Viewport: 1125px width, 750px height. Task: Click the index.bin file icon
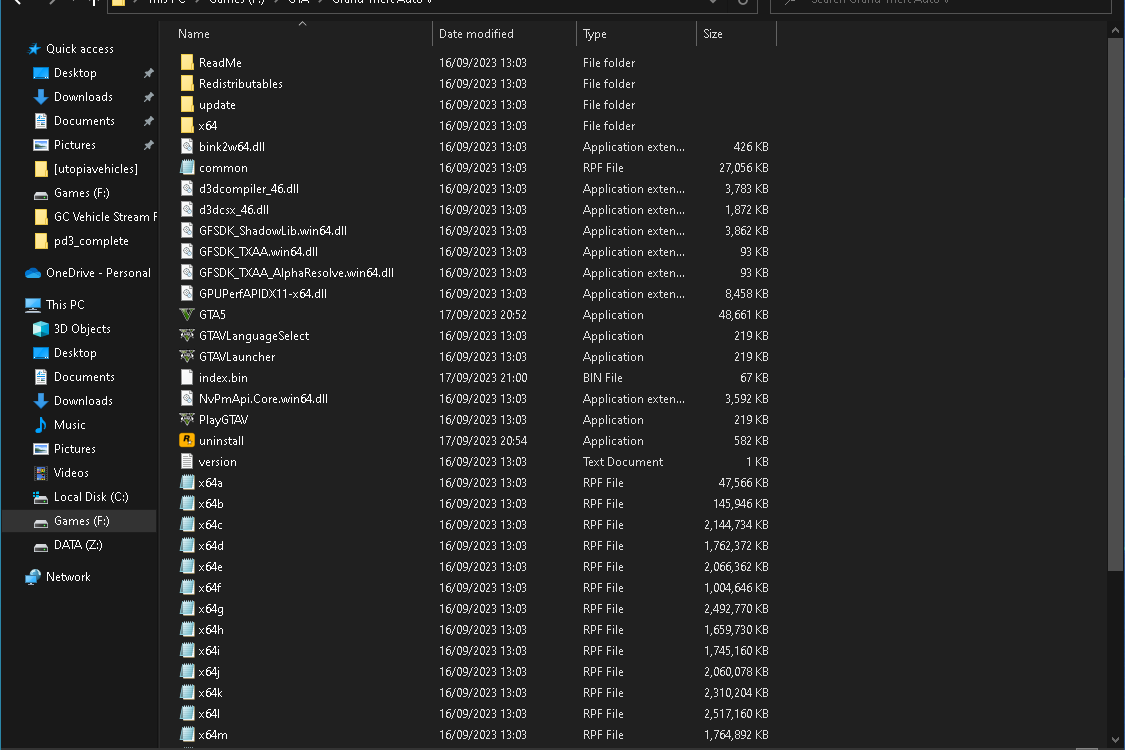(x=187, y=378)
